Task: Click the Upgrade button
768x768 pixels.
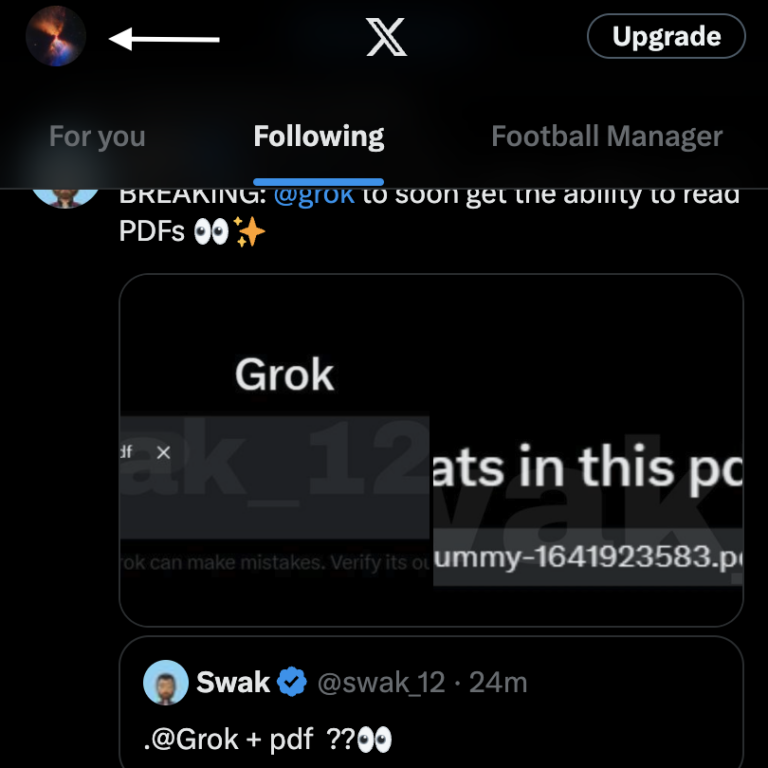Action: click(666, 37)
